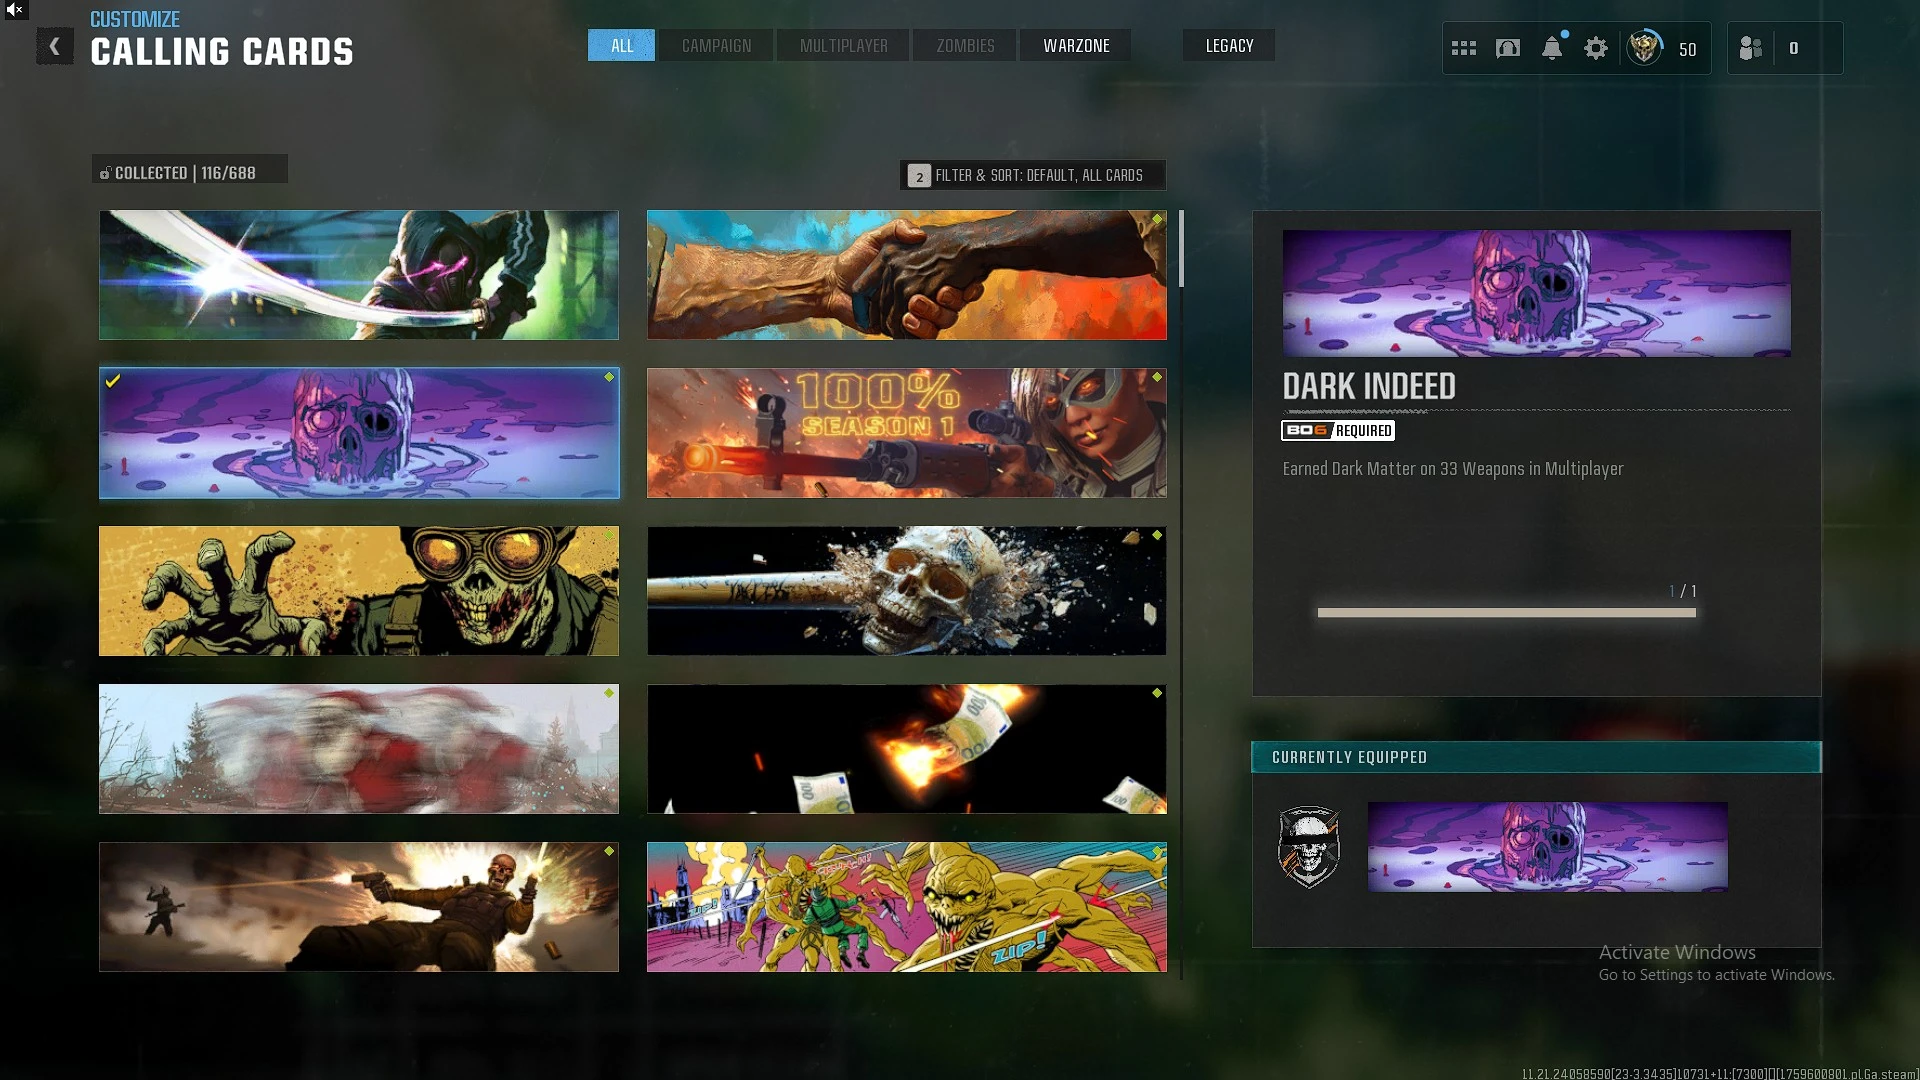Open the notifications bell
Image resolution: width=1920 pixels, height=1080 pixels.
1551,48
